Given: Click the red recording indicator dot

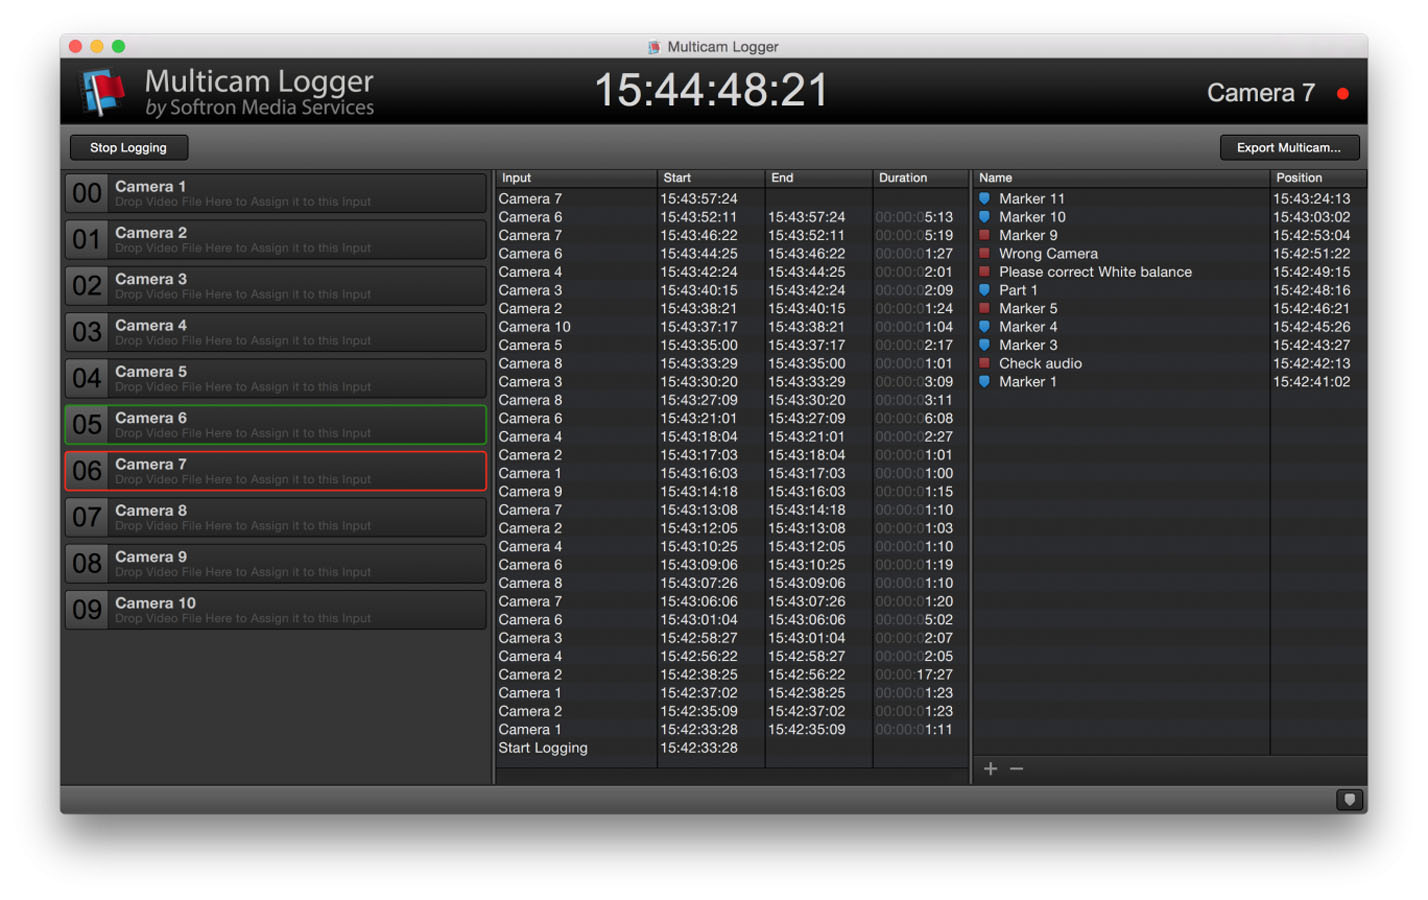Looking at the screenshot, I should click(1343, 94).
